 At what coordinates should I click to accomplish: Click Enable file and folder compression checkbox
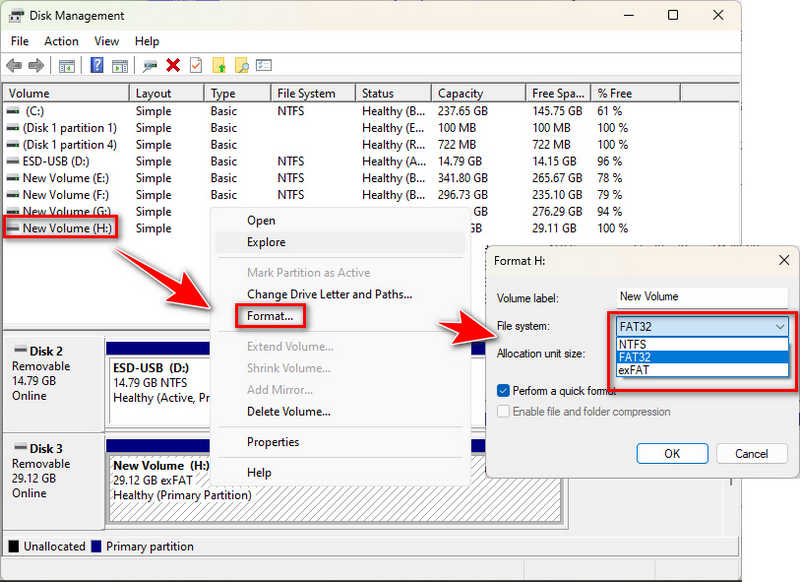click(x=503, y=411)
